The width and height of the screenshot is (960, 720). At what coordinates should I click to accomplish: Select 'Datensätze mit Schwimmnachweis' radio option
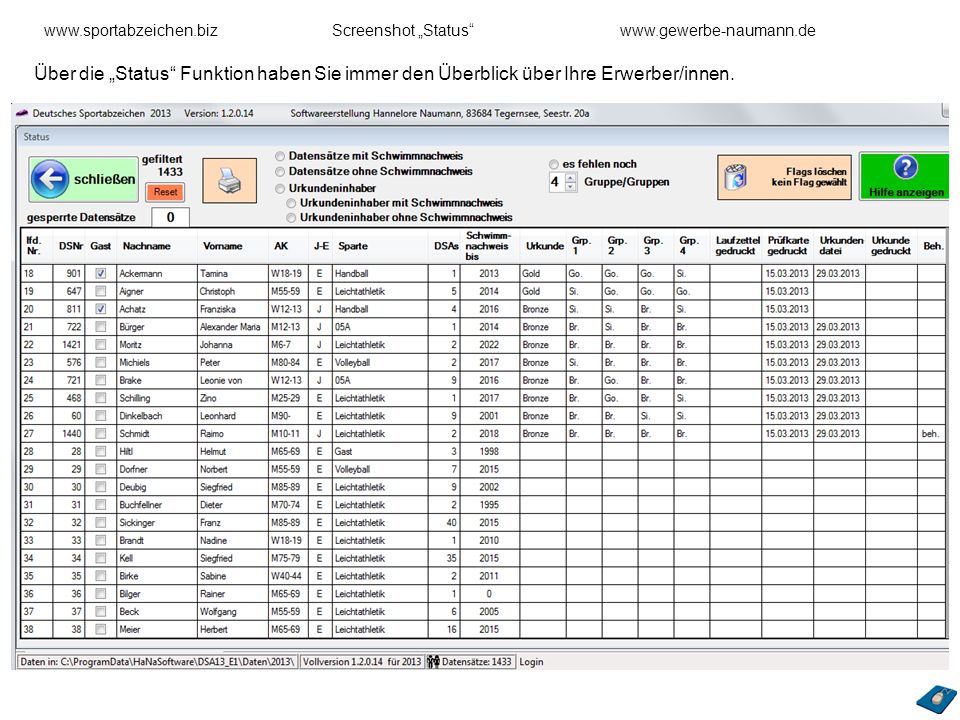280,156
